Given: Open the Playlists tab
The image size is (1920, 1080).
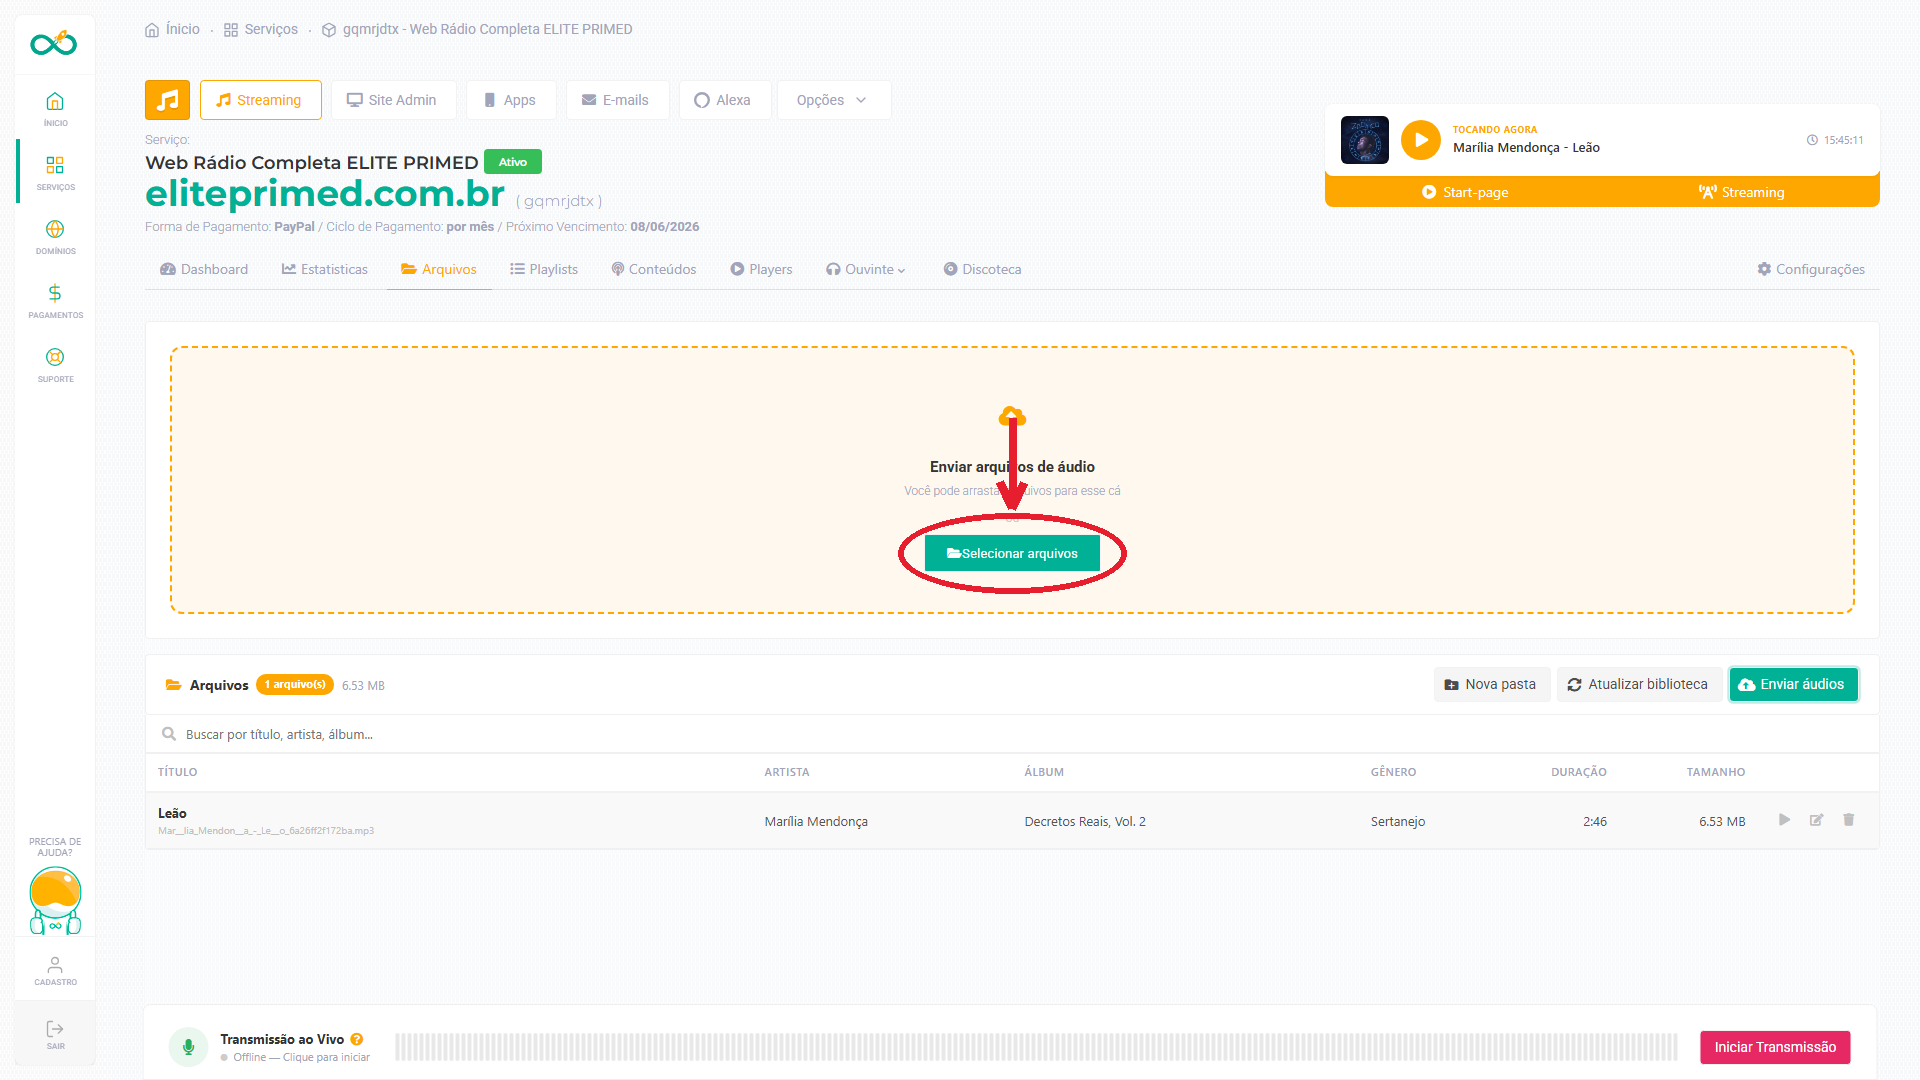Looking at the screenshot, I should coord(544,269).
